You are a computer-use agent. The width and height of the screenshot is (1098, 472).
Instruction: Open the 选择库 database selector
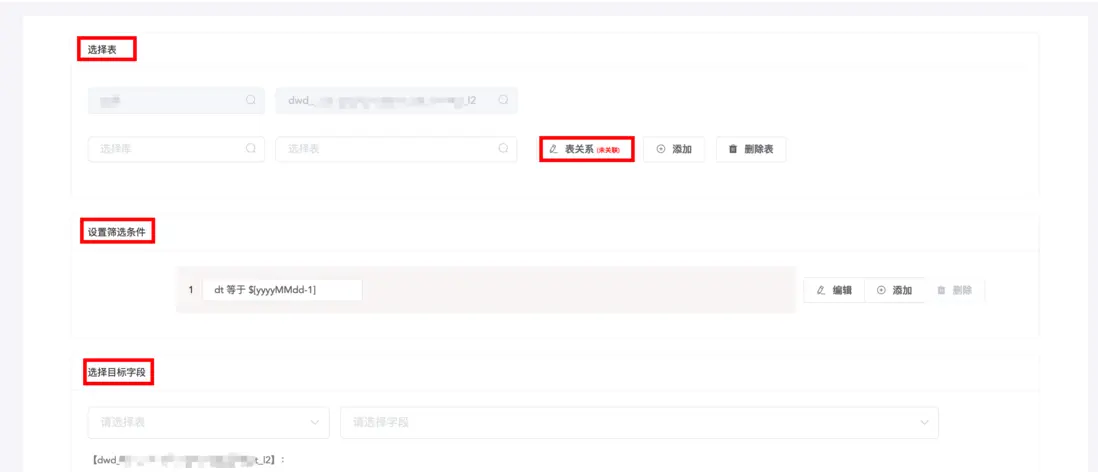(165, 149)
